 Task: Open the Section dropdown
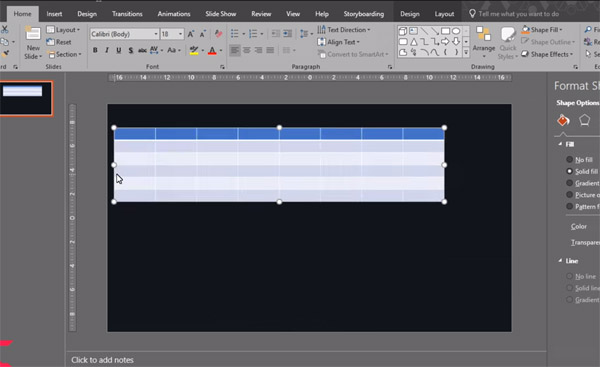64,54
